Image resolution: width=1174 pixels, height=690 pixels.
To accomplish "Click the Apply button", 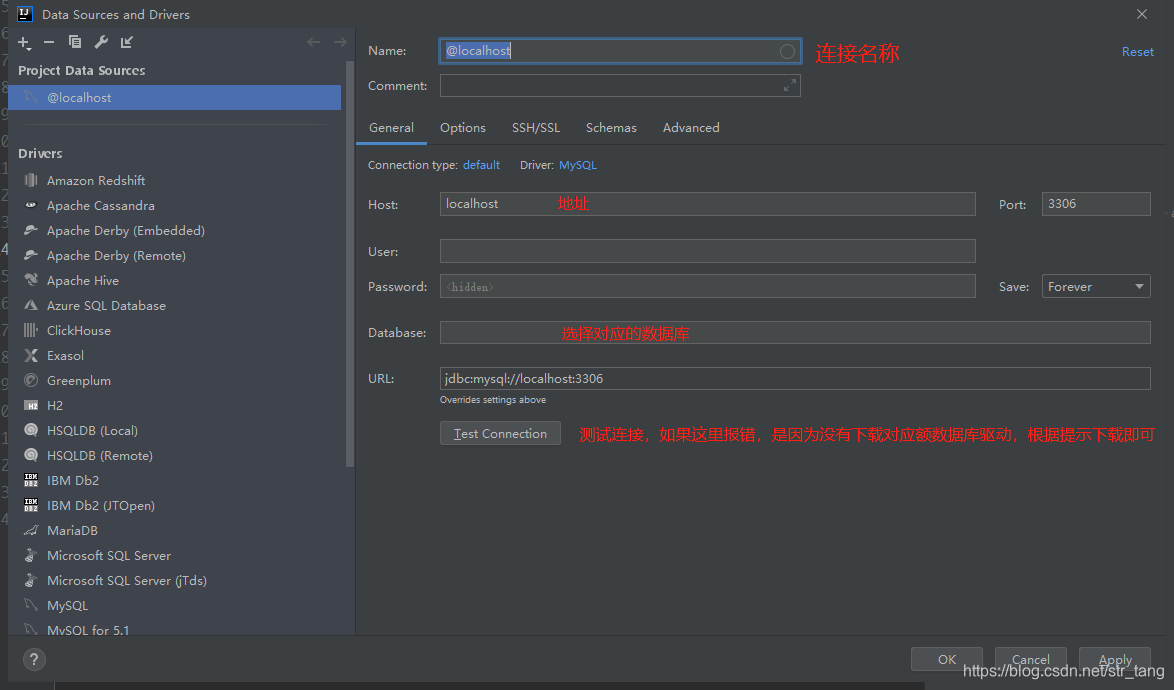I will (x=1115, y=659).
